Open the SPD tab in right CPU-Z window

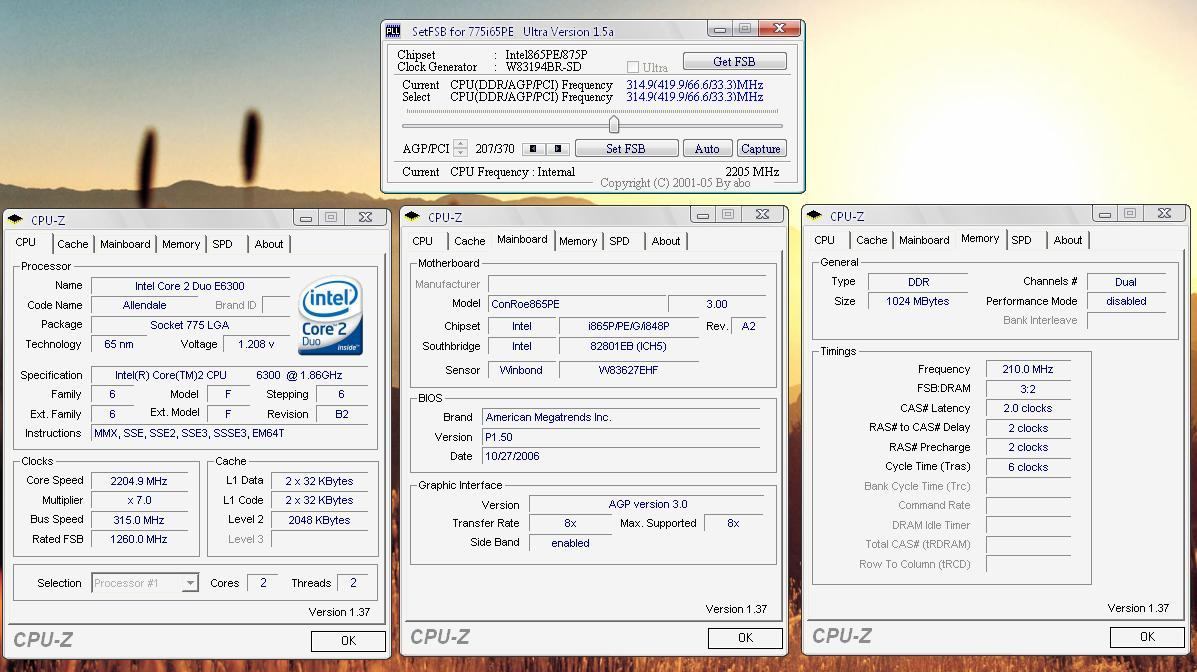tap(1021, 241)
